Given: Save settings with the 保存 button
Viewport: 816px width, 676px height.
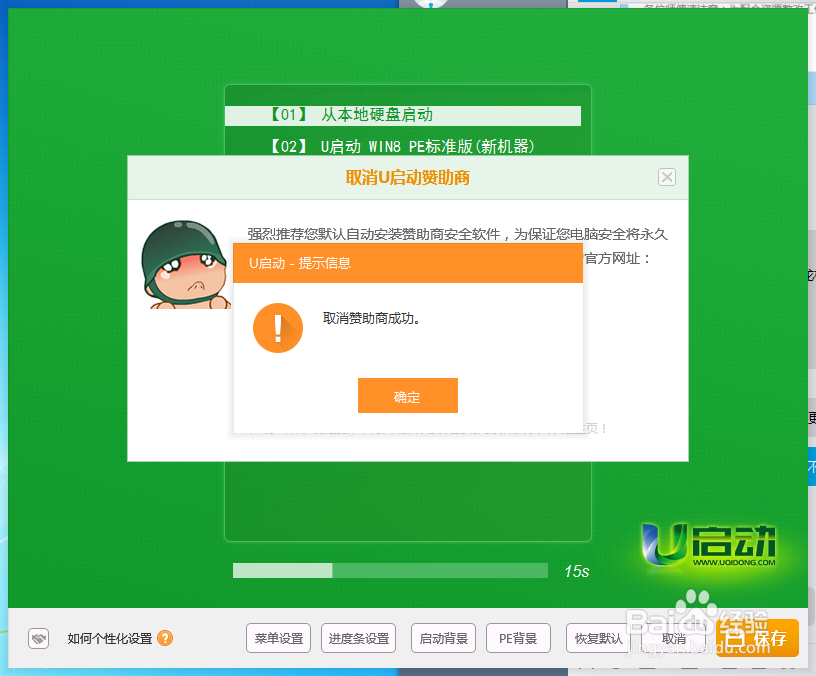Looking at the screenshot, I should tap(757, 638).
